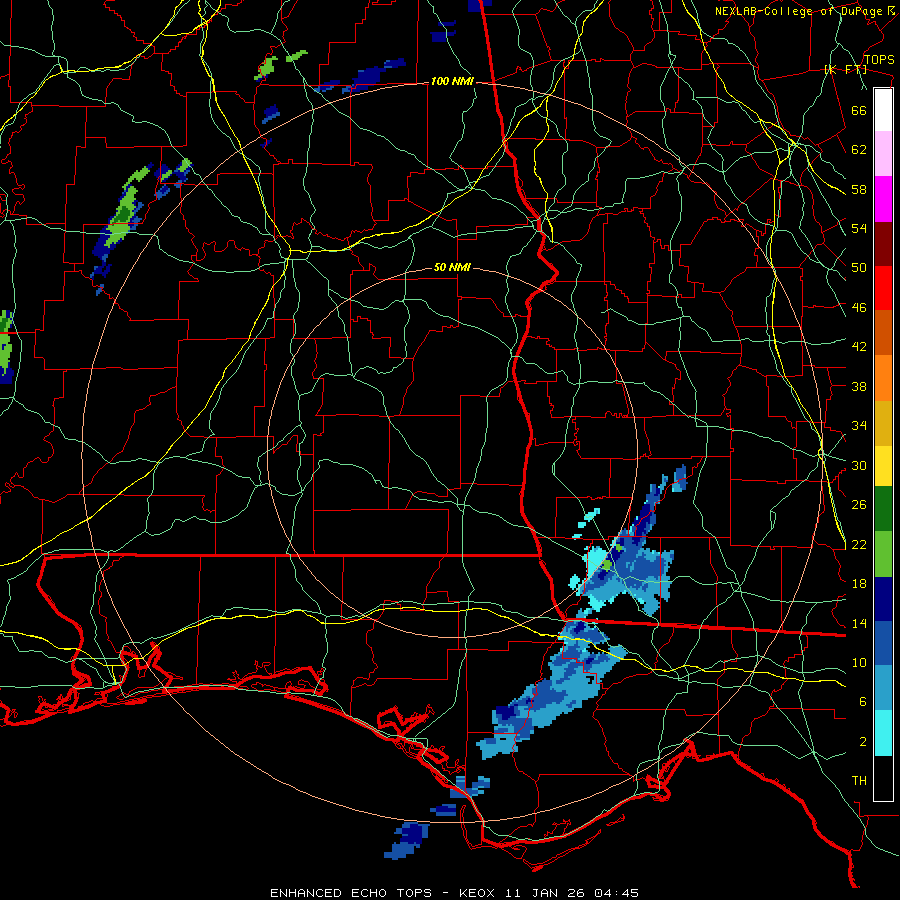The height and width of the screenshot is (900, 900).
Task: Click the bright red legend band
Action: [x=883, y=288]
